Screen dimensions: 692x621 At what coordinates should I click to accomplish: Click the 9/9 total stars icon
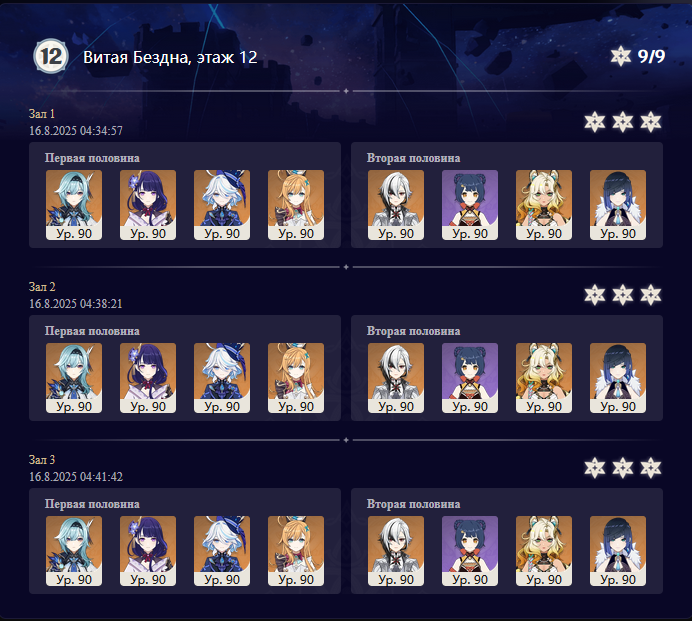click(x=621, y=56)
